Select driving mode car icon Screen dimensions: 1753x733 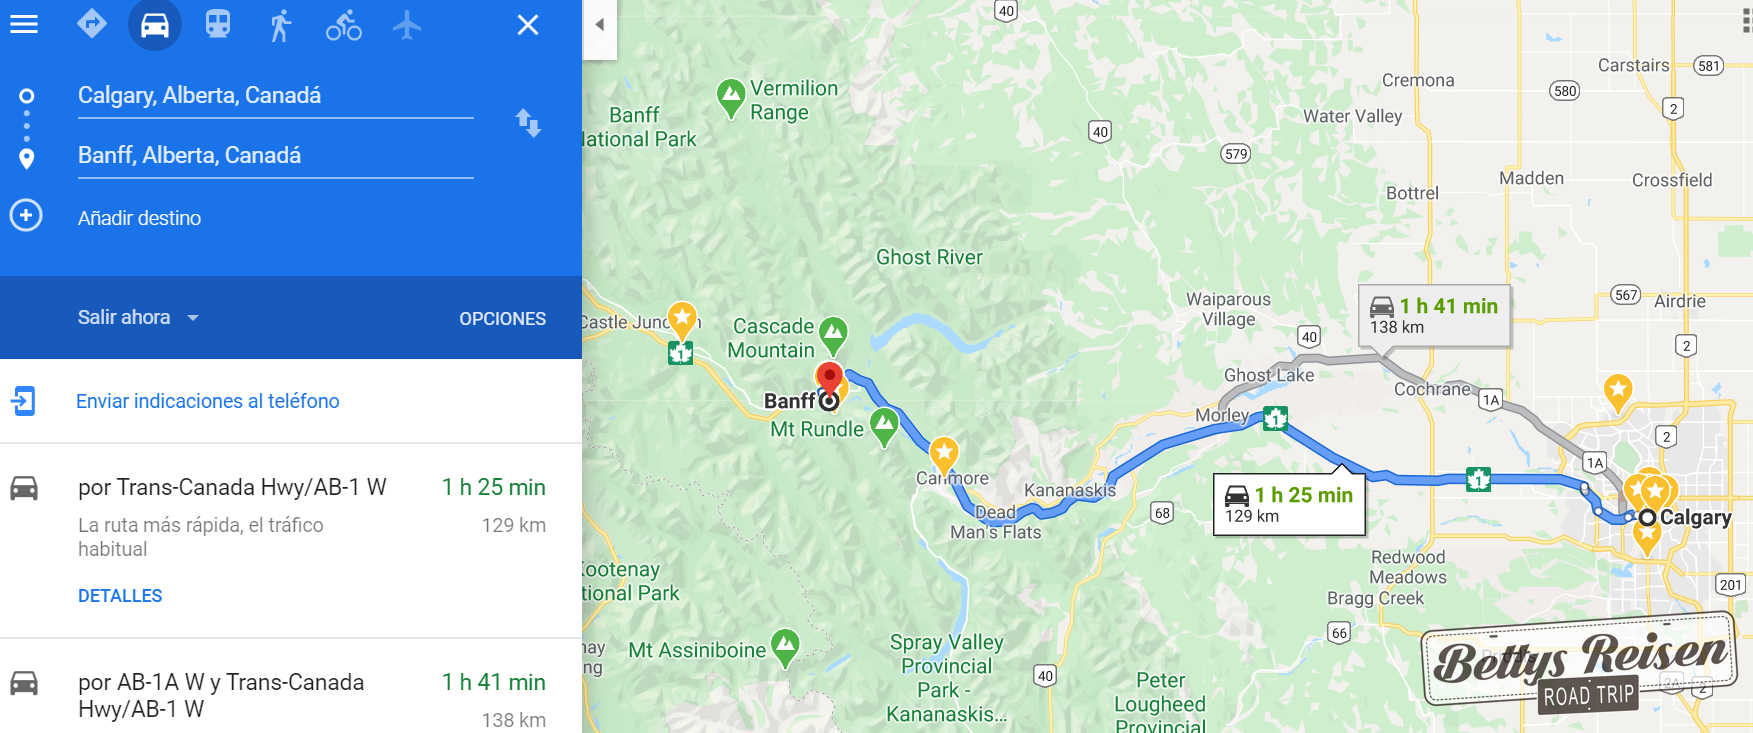click(x=155, y=24)
